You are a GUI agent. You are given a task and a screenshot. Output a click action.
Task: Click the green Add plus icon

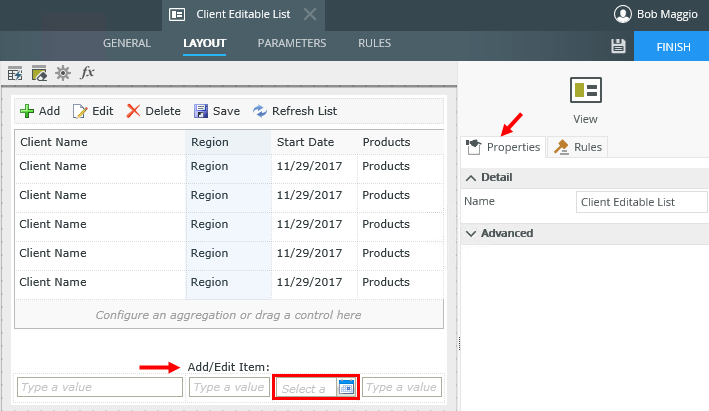pos(27,111)
